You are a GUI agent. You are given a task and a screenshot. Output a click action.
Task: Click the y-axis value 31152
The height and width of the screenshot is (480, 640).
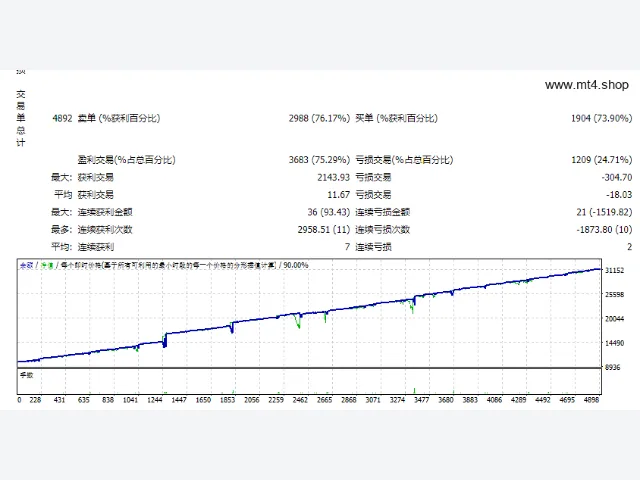[614, 270]
